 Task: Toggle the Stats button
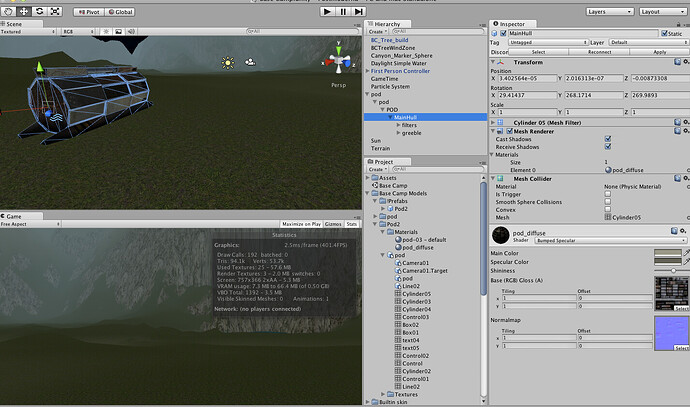pyautogui.click(x=352, y=224)
